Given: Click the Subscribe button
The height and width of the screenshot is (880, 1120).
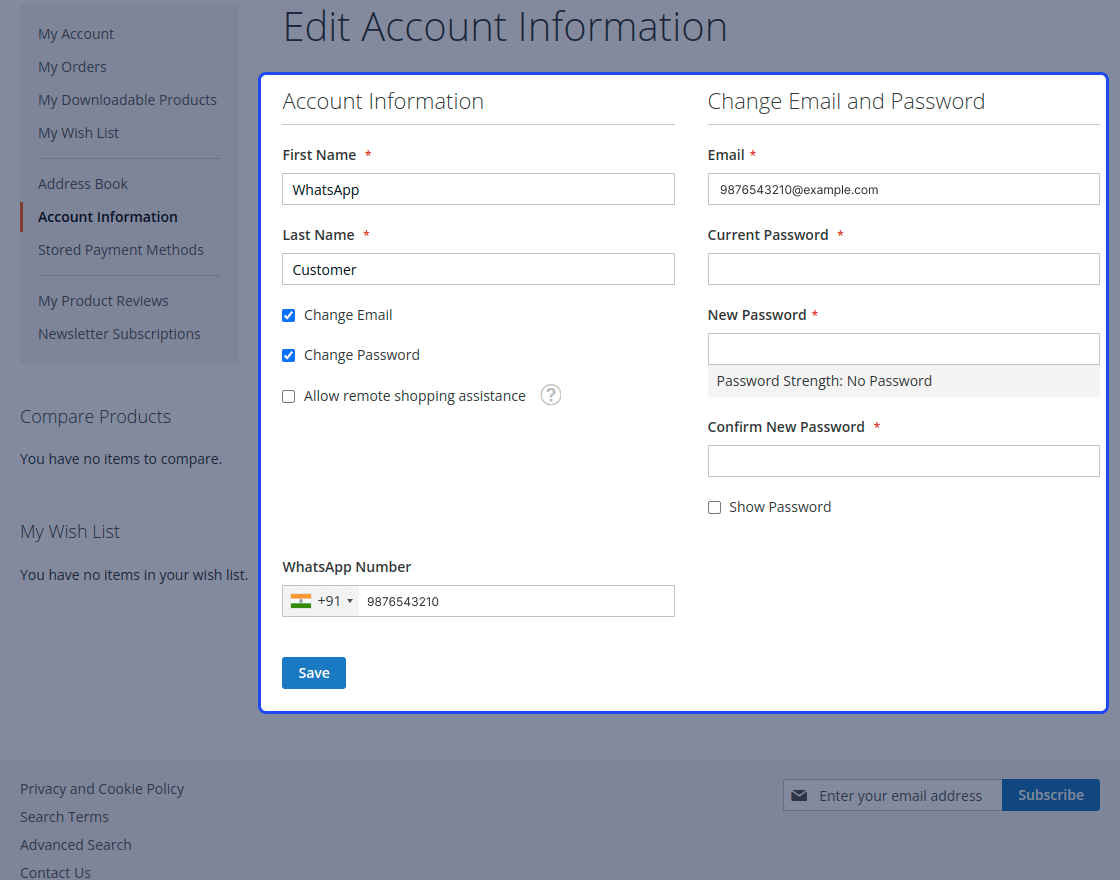Looking at the screenshot, I should 1051,795.
